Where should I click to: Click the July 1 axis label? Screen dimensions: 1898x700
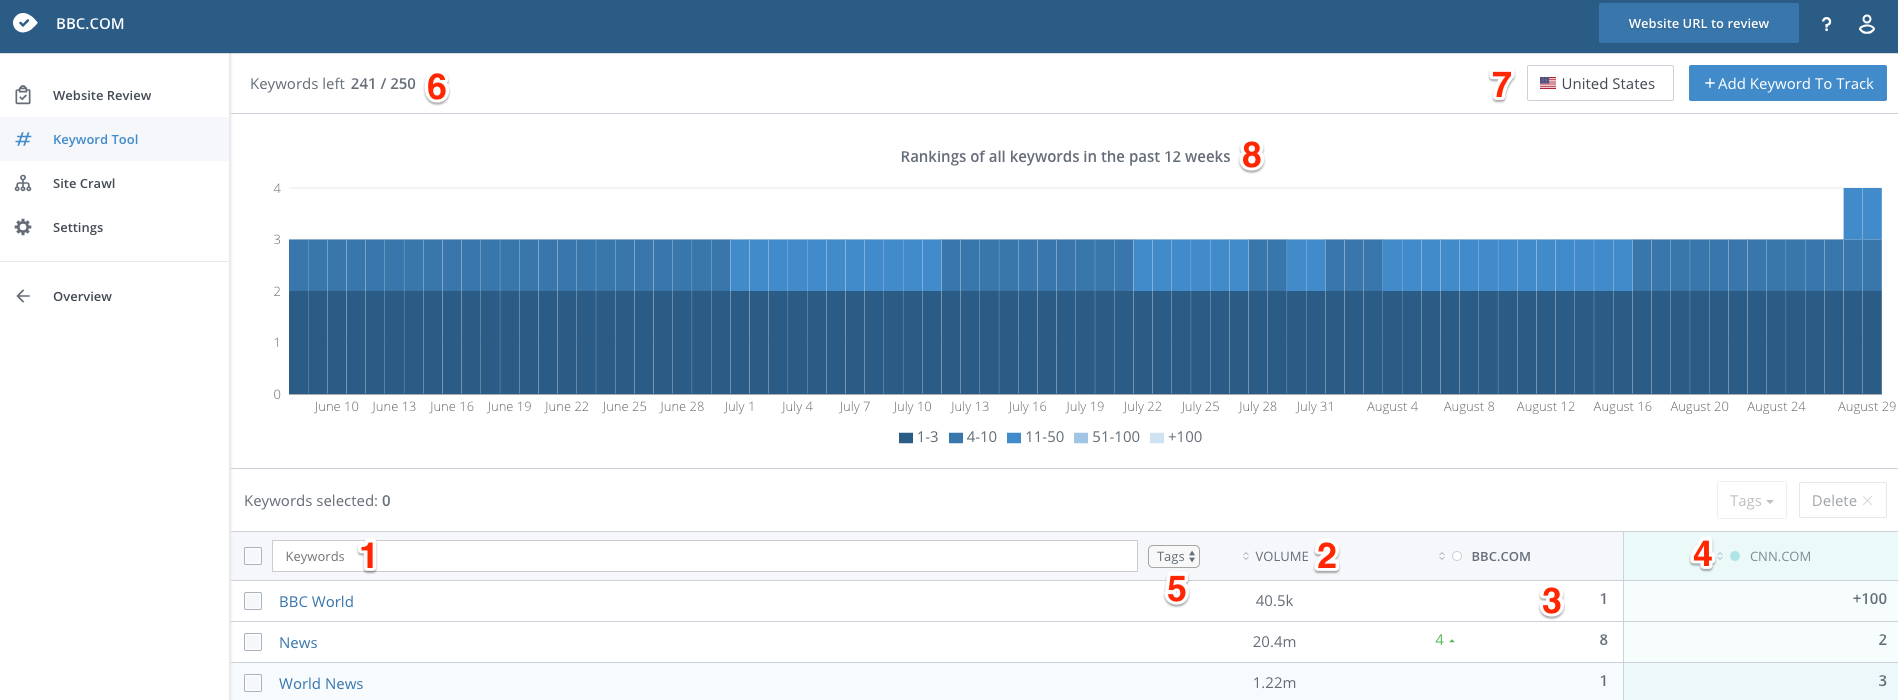coord(739,407)
